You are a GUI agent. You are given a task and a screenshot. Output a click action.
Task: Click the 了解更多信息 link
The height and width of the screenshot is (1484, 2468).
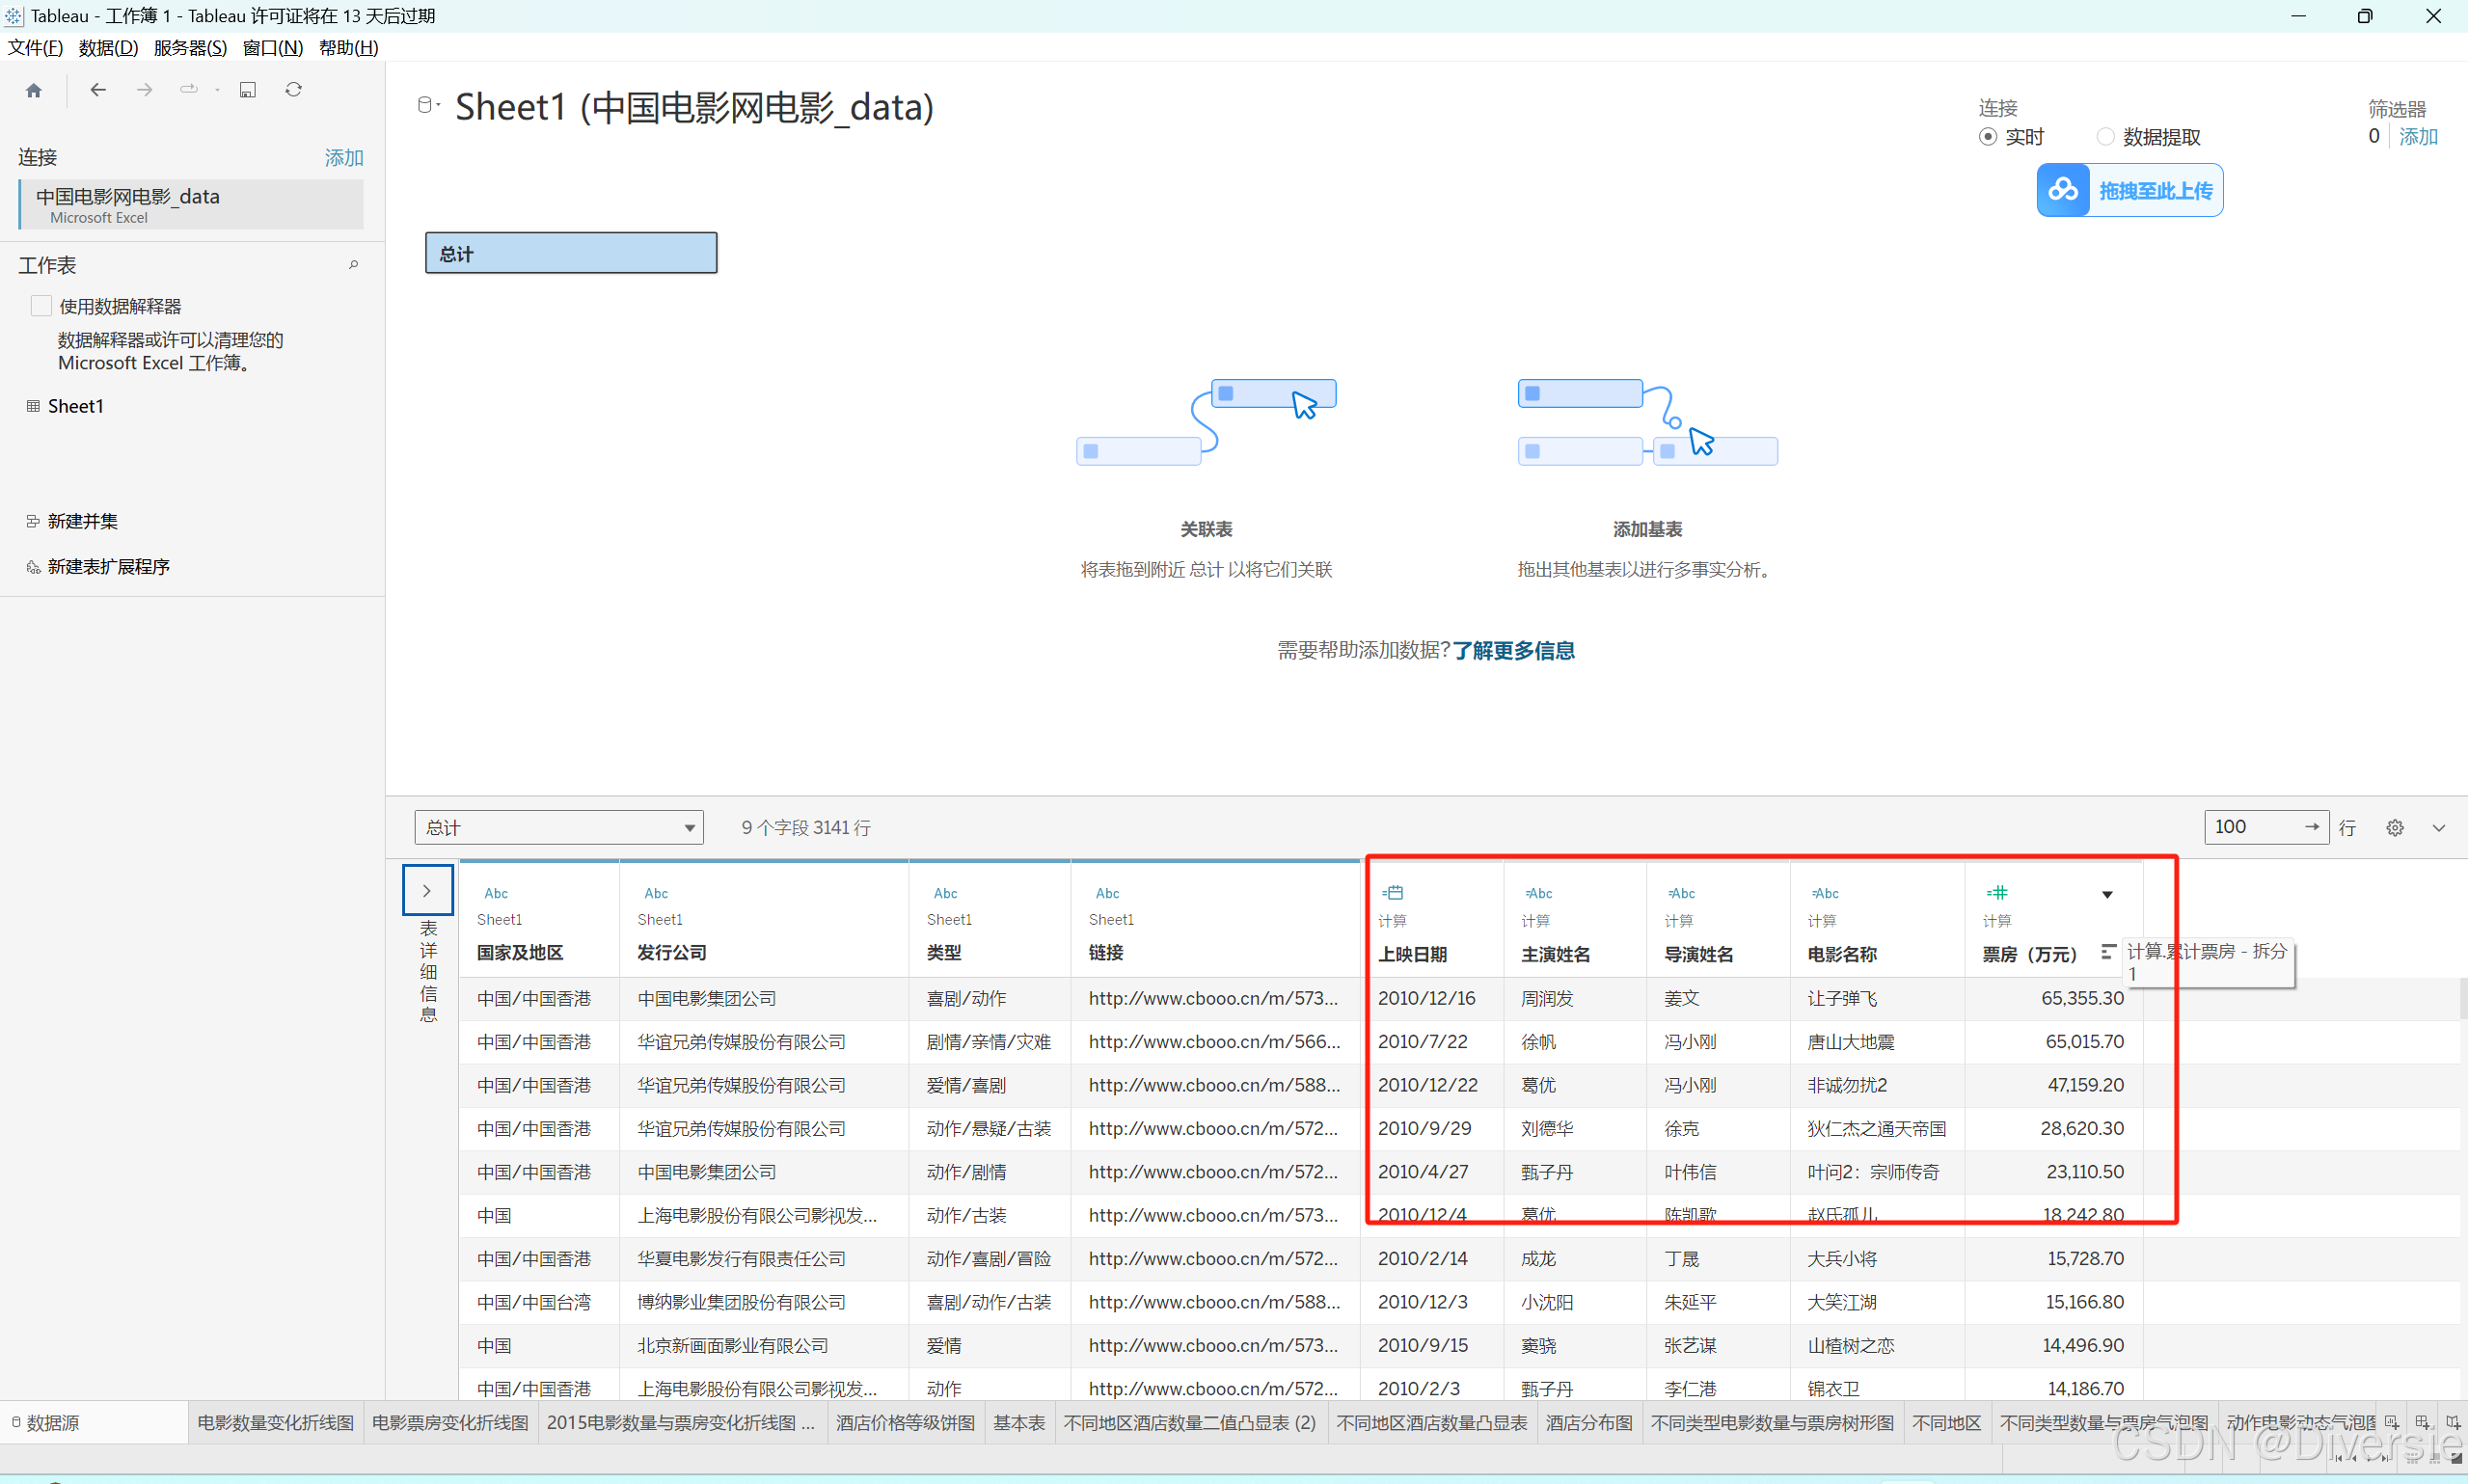tap(1513, 651)
